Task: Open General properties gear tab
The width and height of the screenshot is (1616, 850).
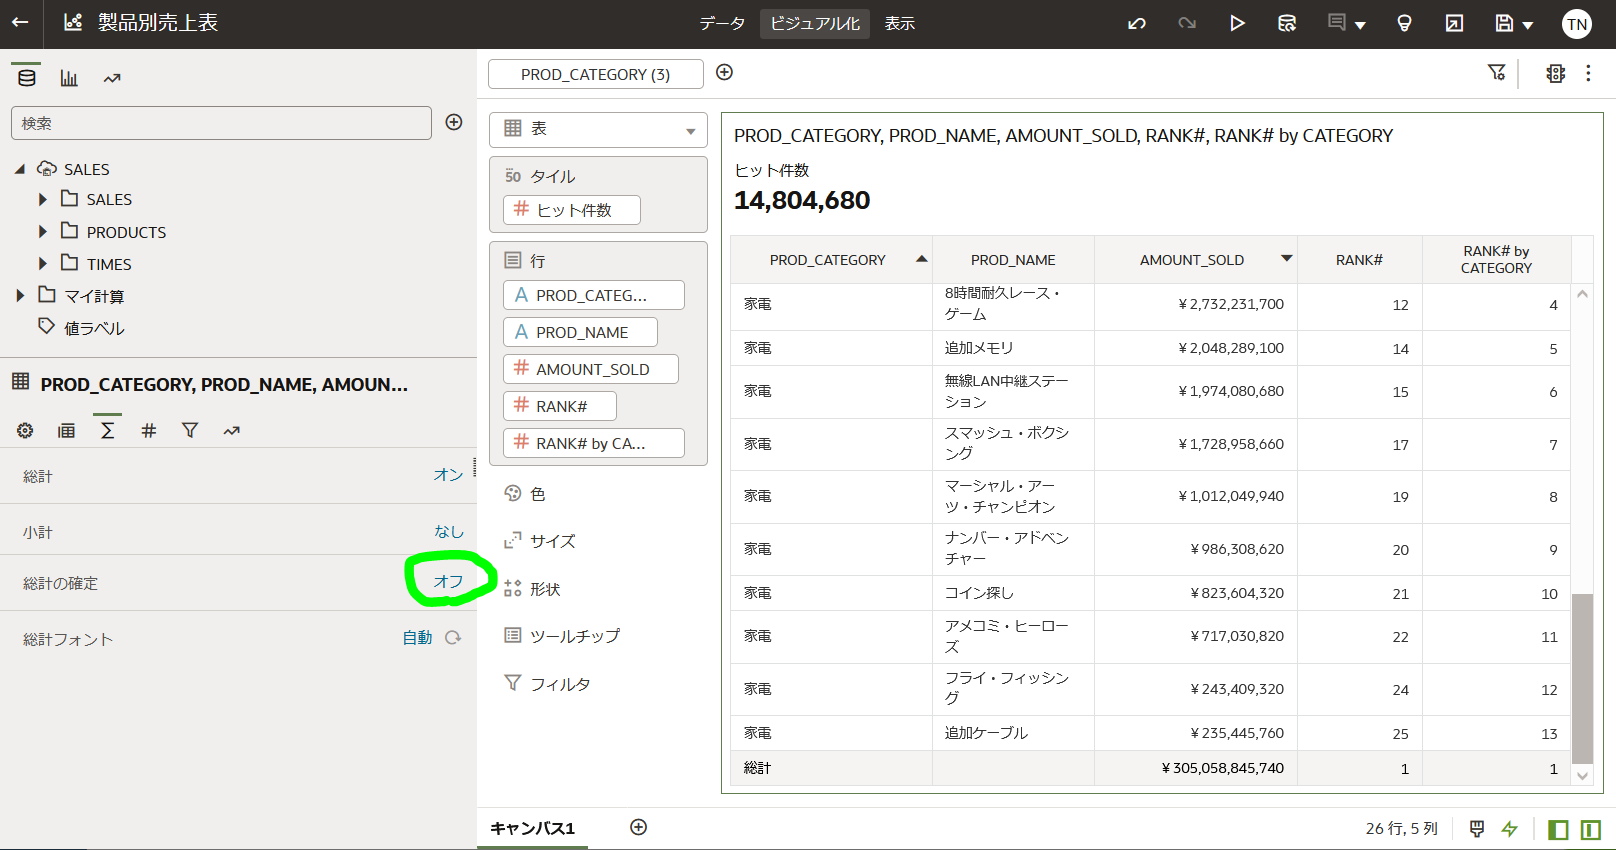Action: coord(25,430)
